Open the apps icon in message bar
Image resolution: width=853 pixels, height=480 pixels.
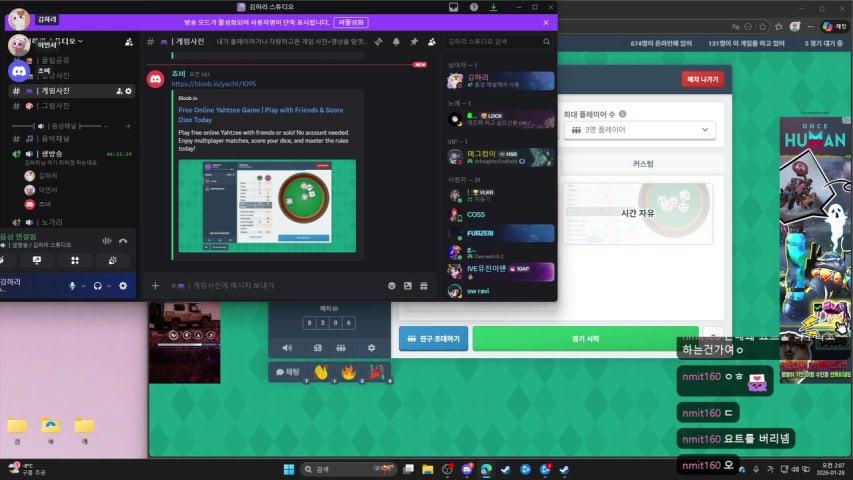coord(424,285)
